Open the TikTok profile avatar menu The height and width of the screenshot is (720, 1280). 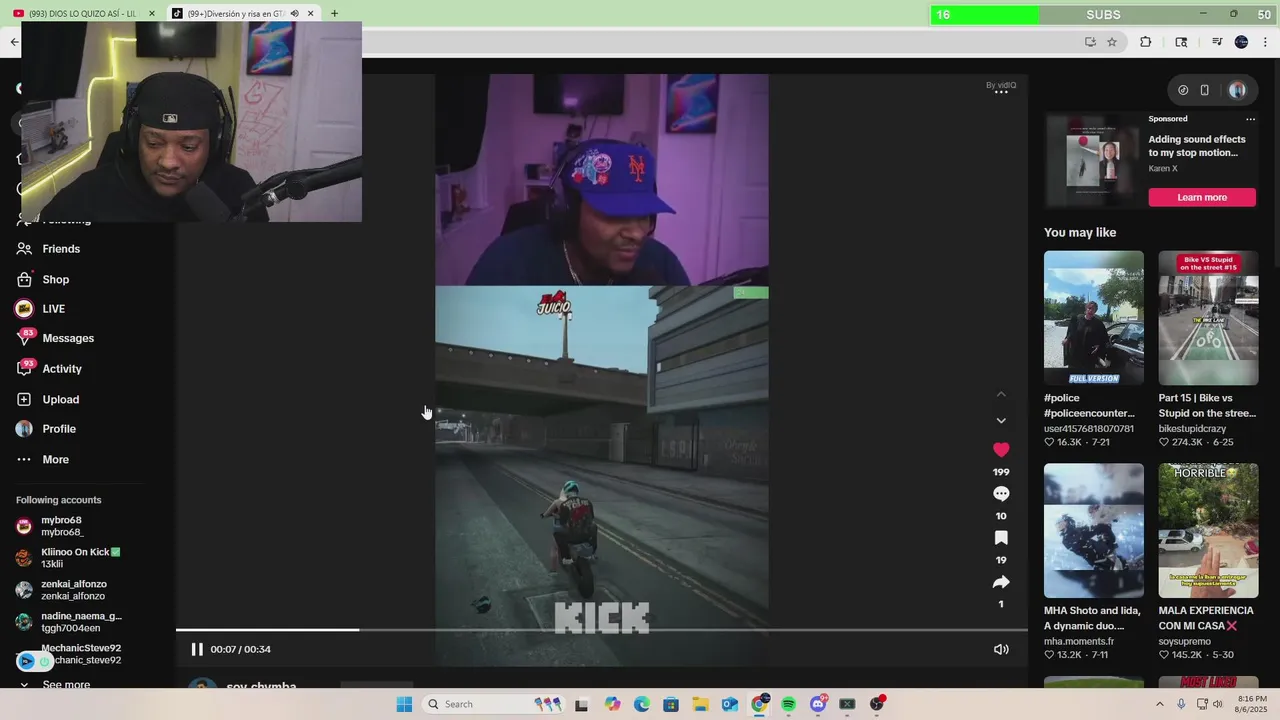coord(1237,90)
